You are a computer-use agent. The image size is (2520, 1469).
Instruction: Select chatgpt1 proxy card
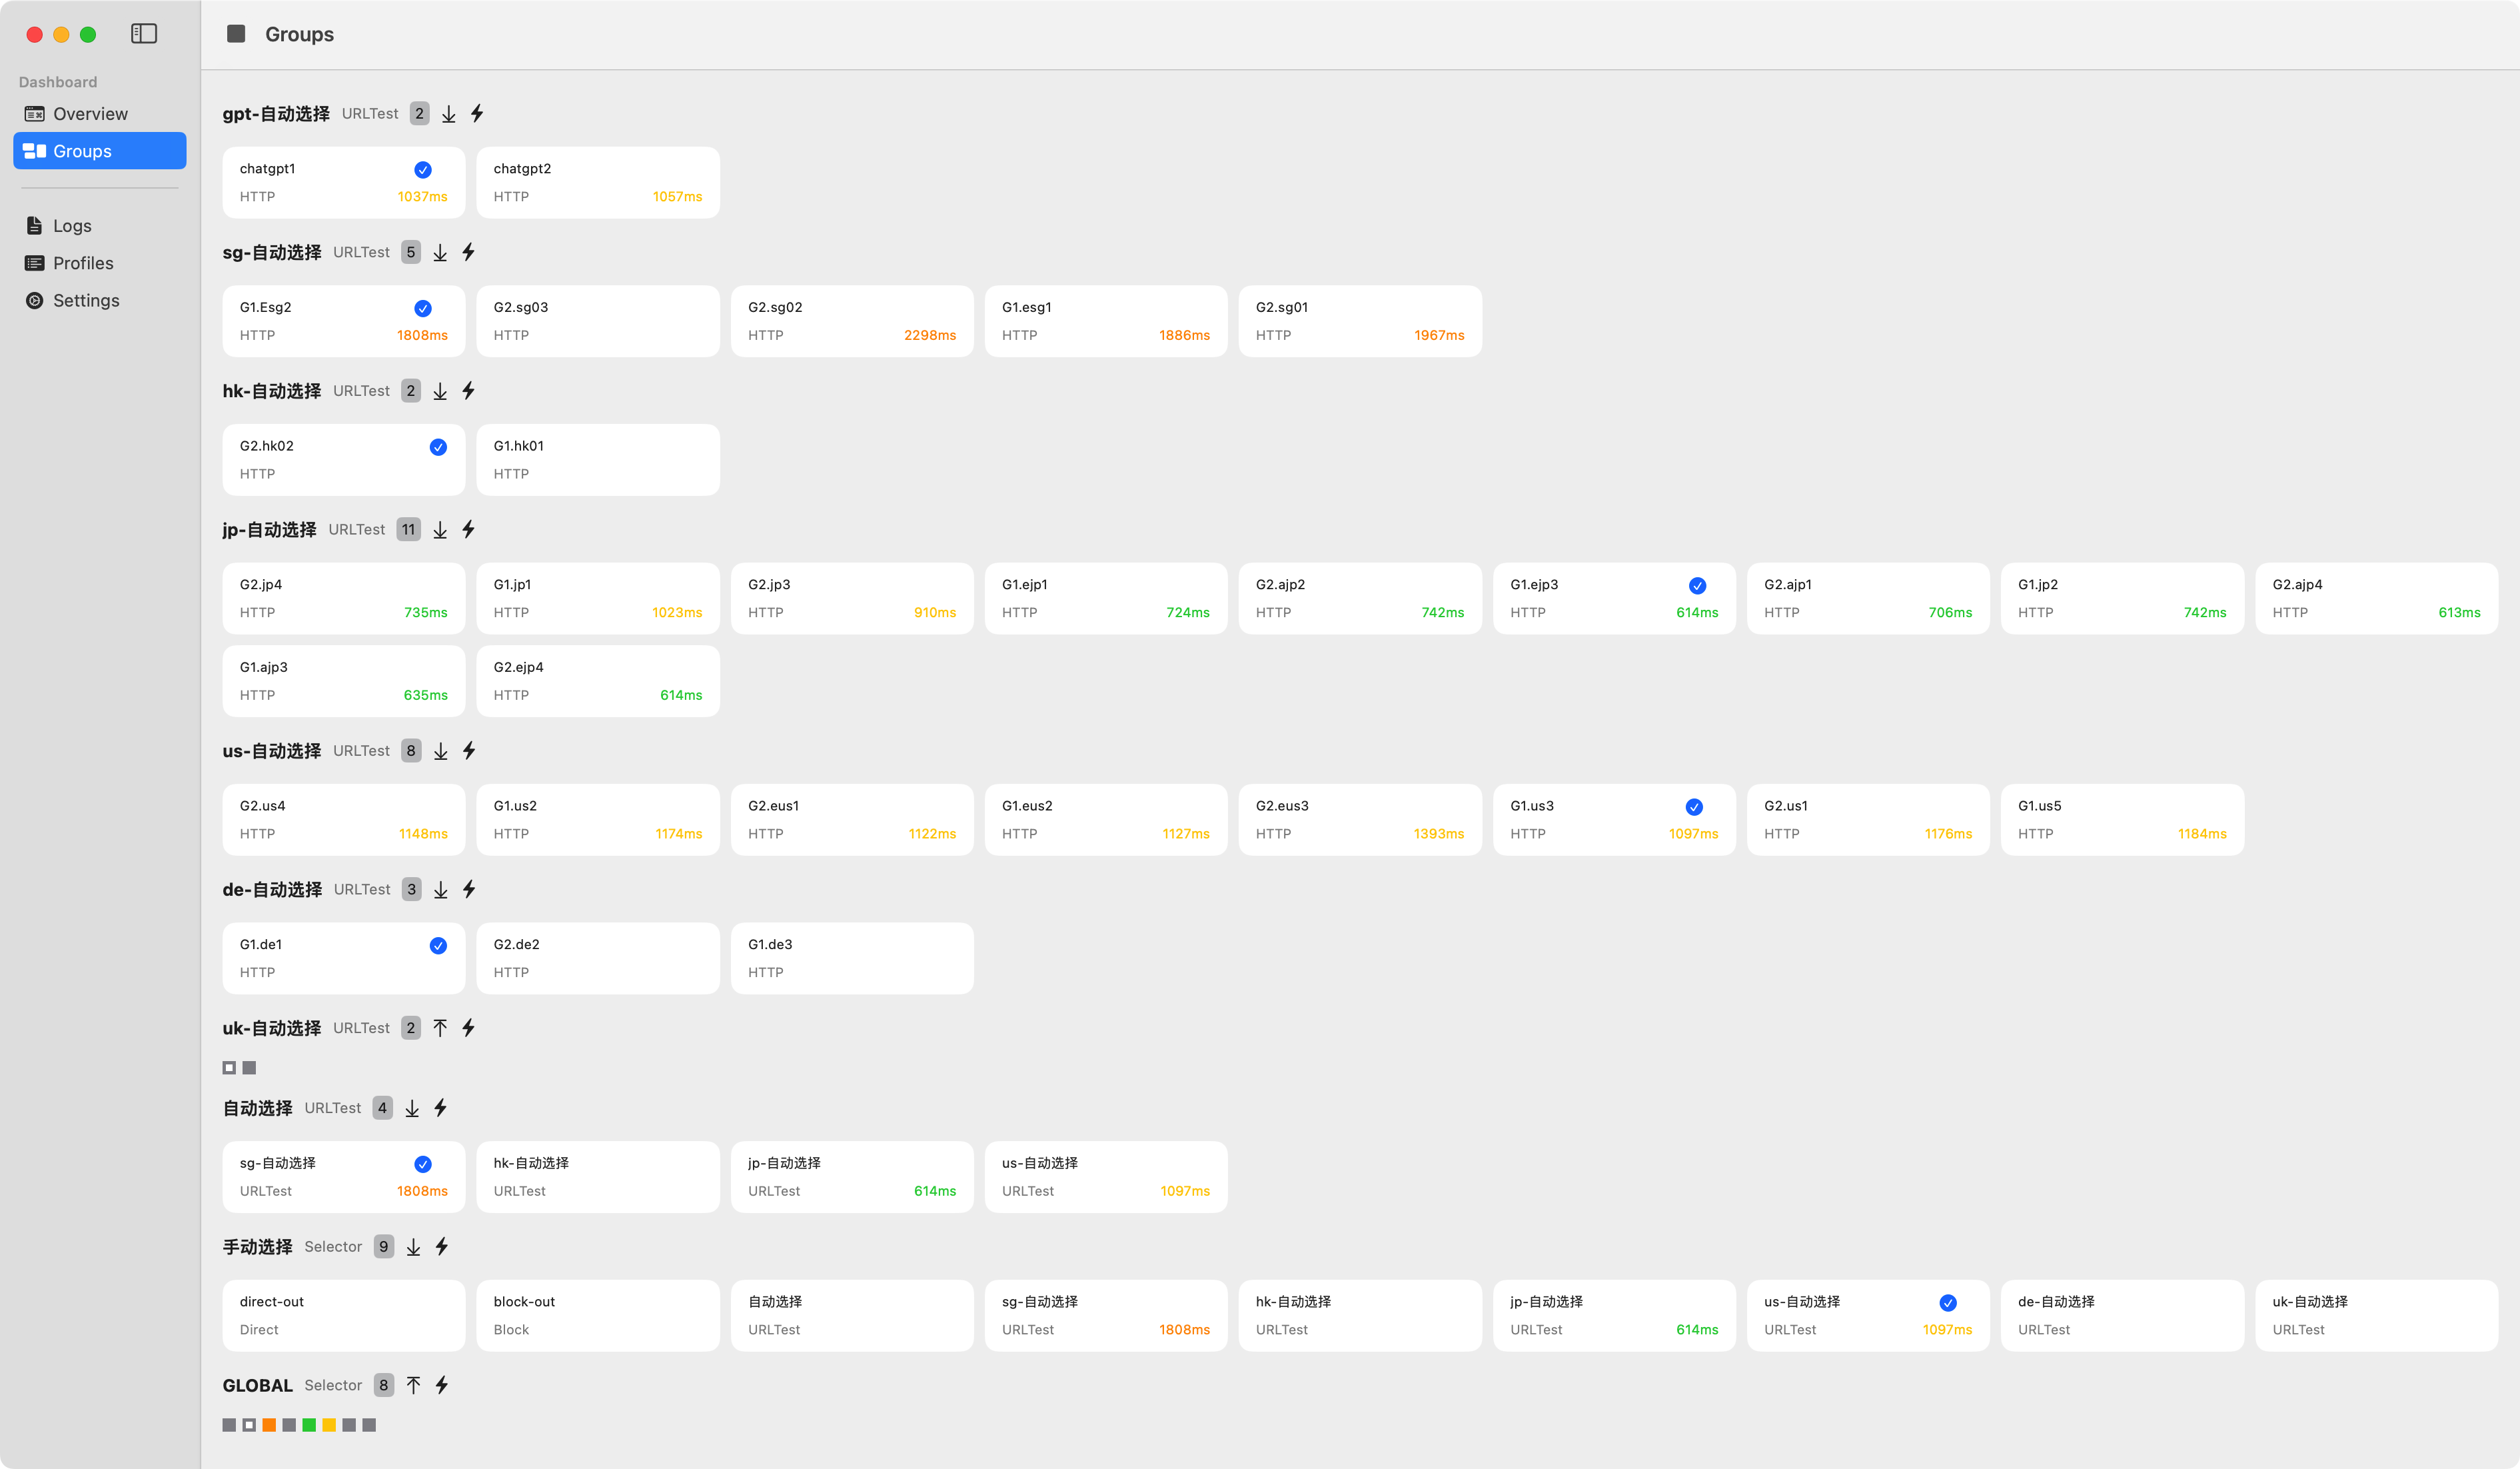pyautogui.click(x=344, y=183)
